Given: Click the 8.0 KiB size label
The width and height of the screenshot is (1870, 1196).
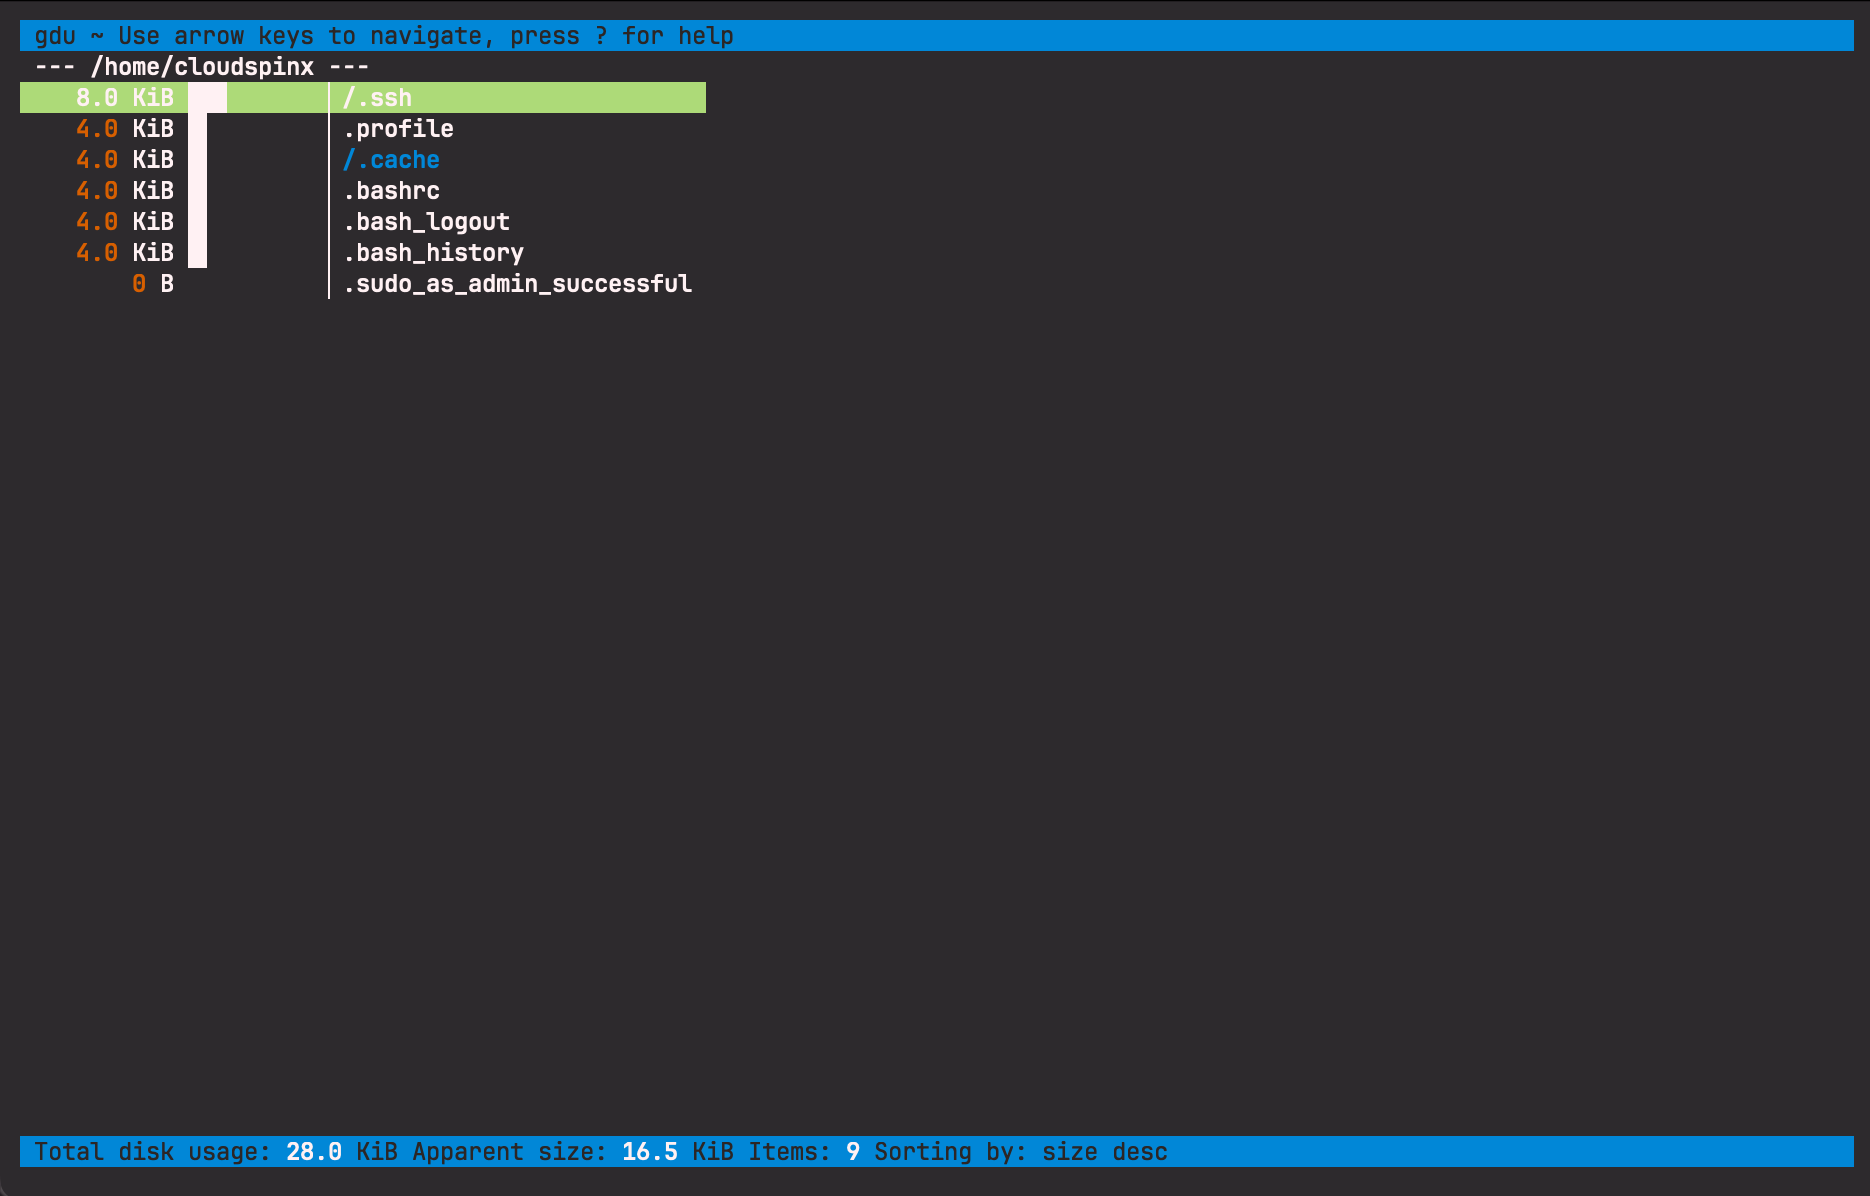Looking at the screenshot, I should [x=125, y=97].
